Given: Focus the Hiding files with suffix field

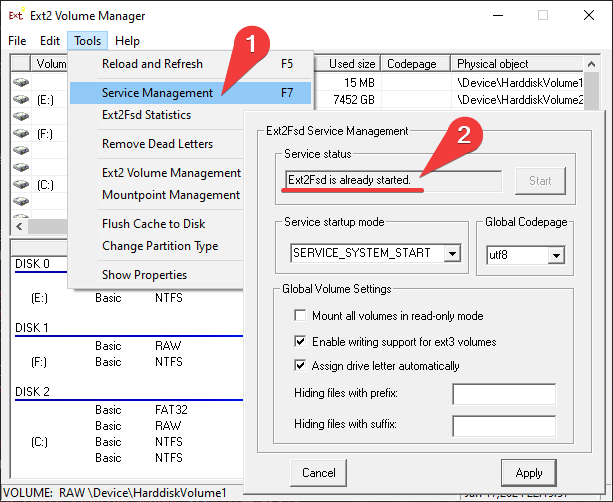Looking at the screenshot, I should tap(503, 426).
